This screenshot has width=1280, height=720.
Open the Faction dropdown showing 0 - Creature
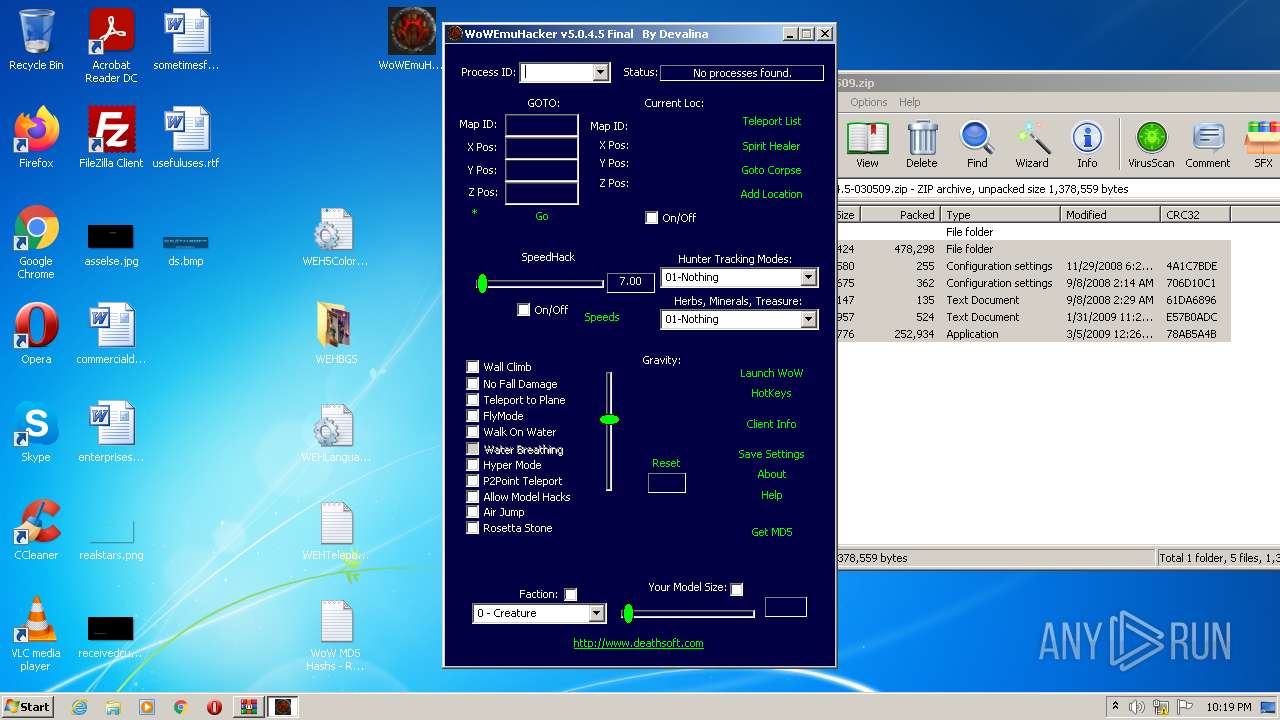coord(596,613)
